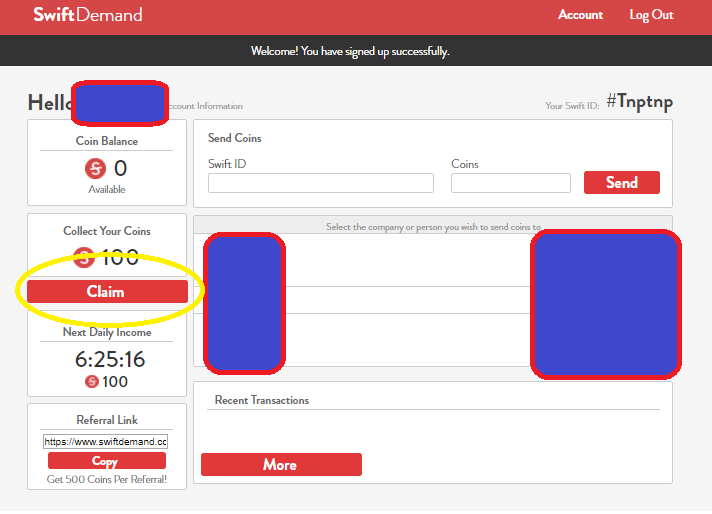Image resolution: width=712 pixels, height=514 pixels.
Task: Click the Send button
Action: tap(622, 183)
